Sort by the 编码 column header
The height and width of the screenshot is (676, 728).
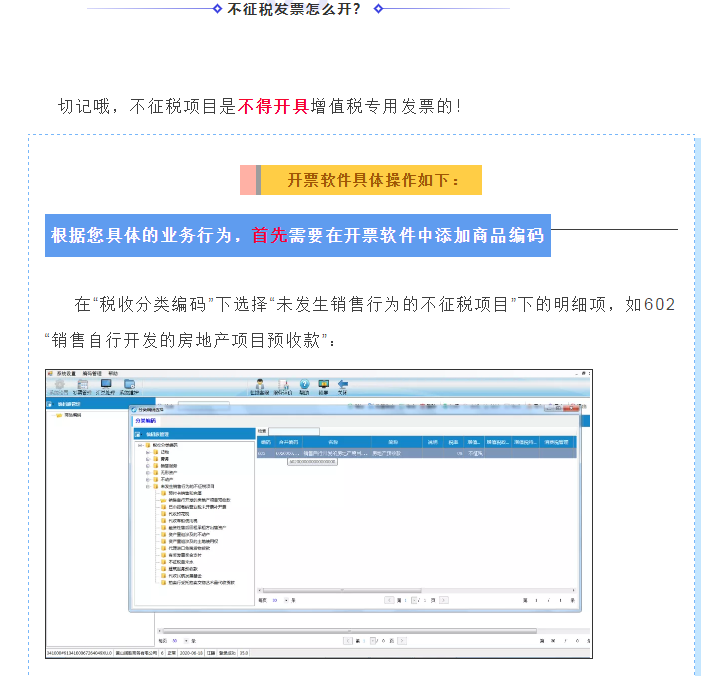tap(266, 442)
